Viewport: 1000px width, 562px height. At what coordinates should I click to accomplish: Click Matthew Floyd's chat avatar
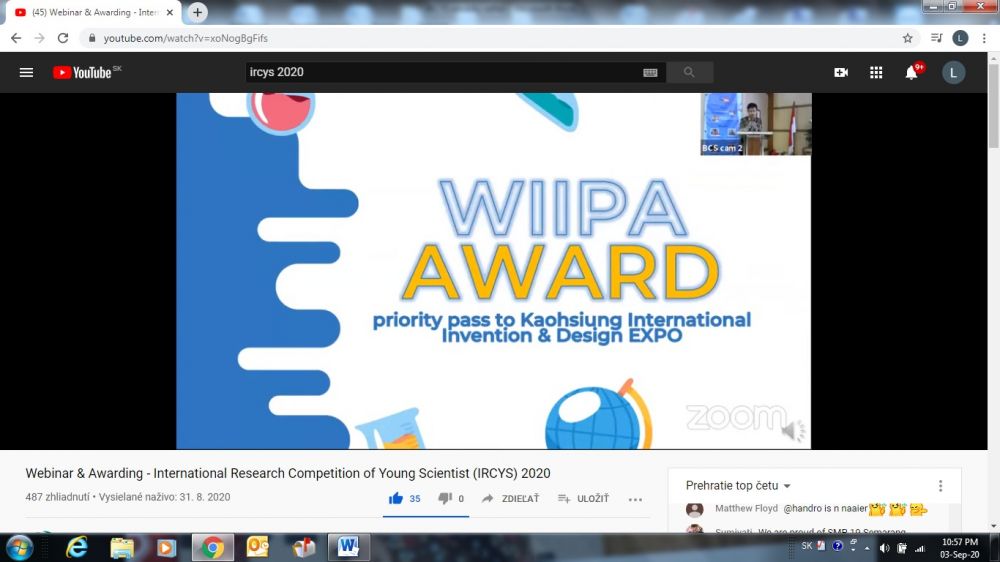695,509
